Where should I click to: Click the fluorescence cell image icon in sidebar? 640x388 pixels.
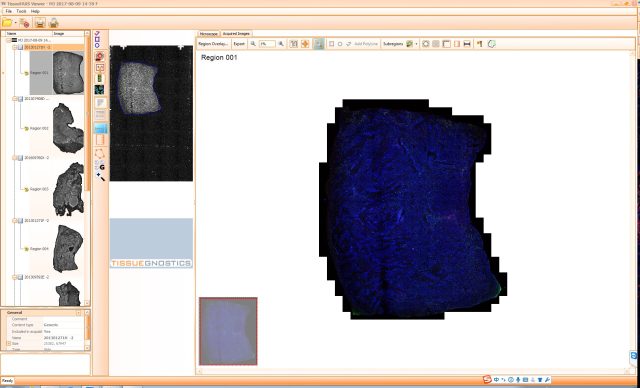pos(99,89)
